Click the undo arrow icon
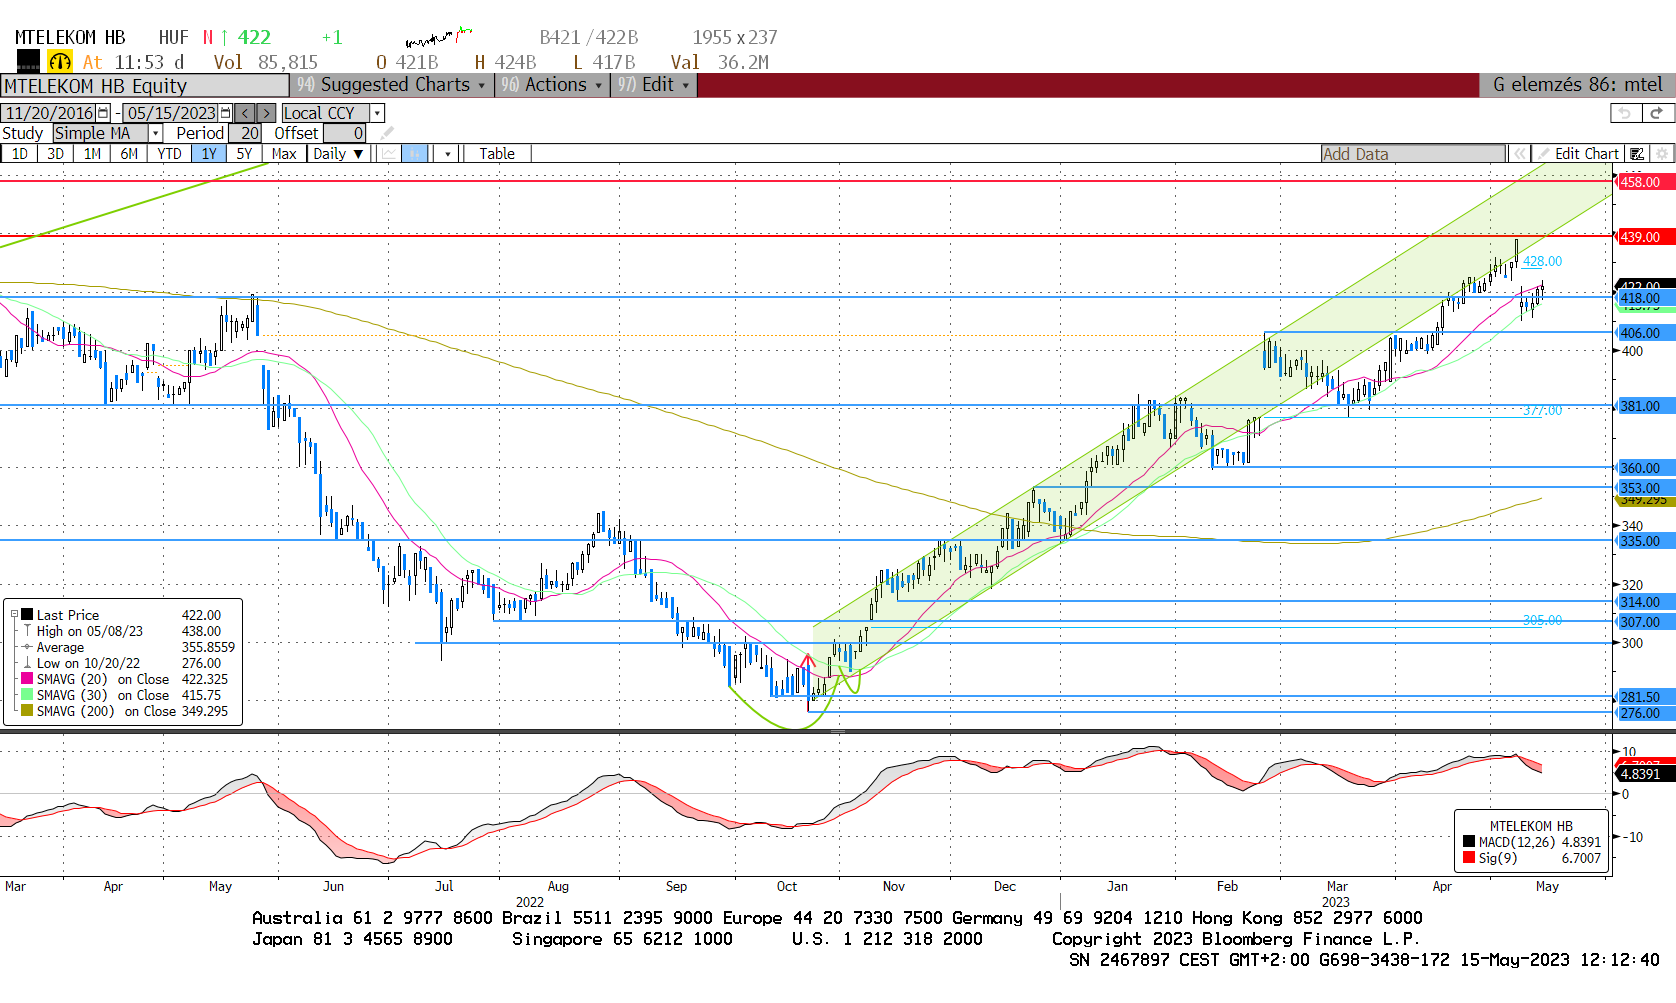1676x1003 pixels. 1625,113
